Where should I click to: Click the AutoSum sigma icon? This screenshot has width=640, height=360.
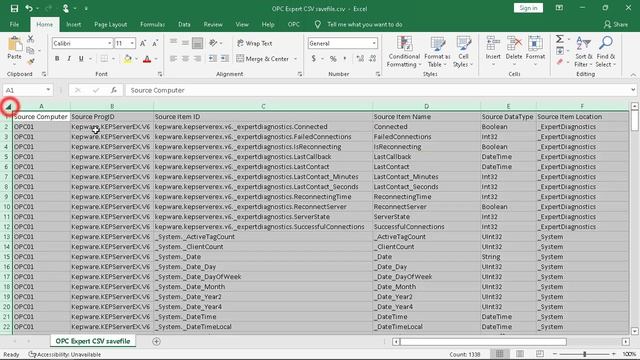tap(560, 39)
